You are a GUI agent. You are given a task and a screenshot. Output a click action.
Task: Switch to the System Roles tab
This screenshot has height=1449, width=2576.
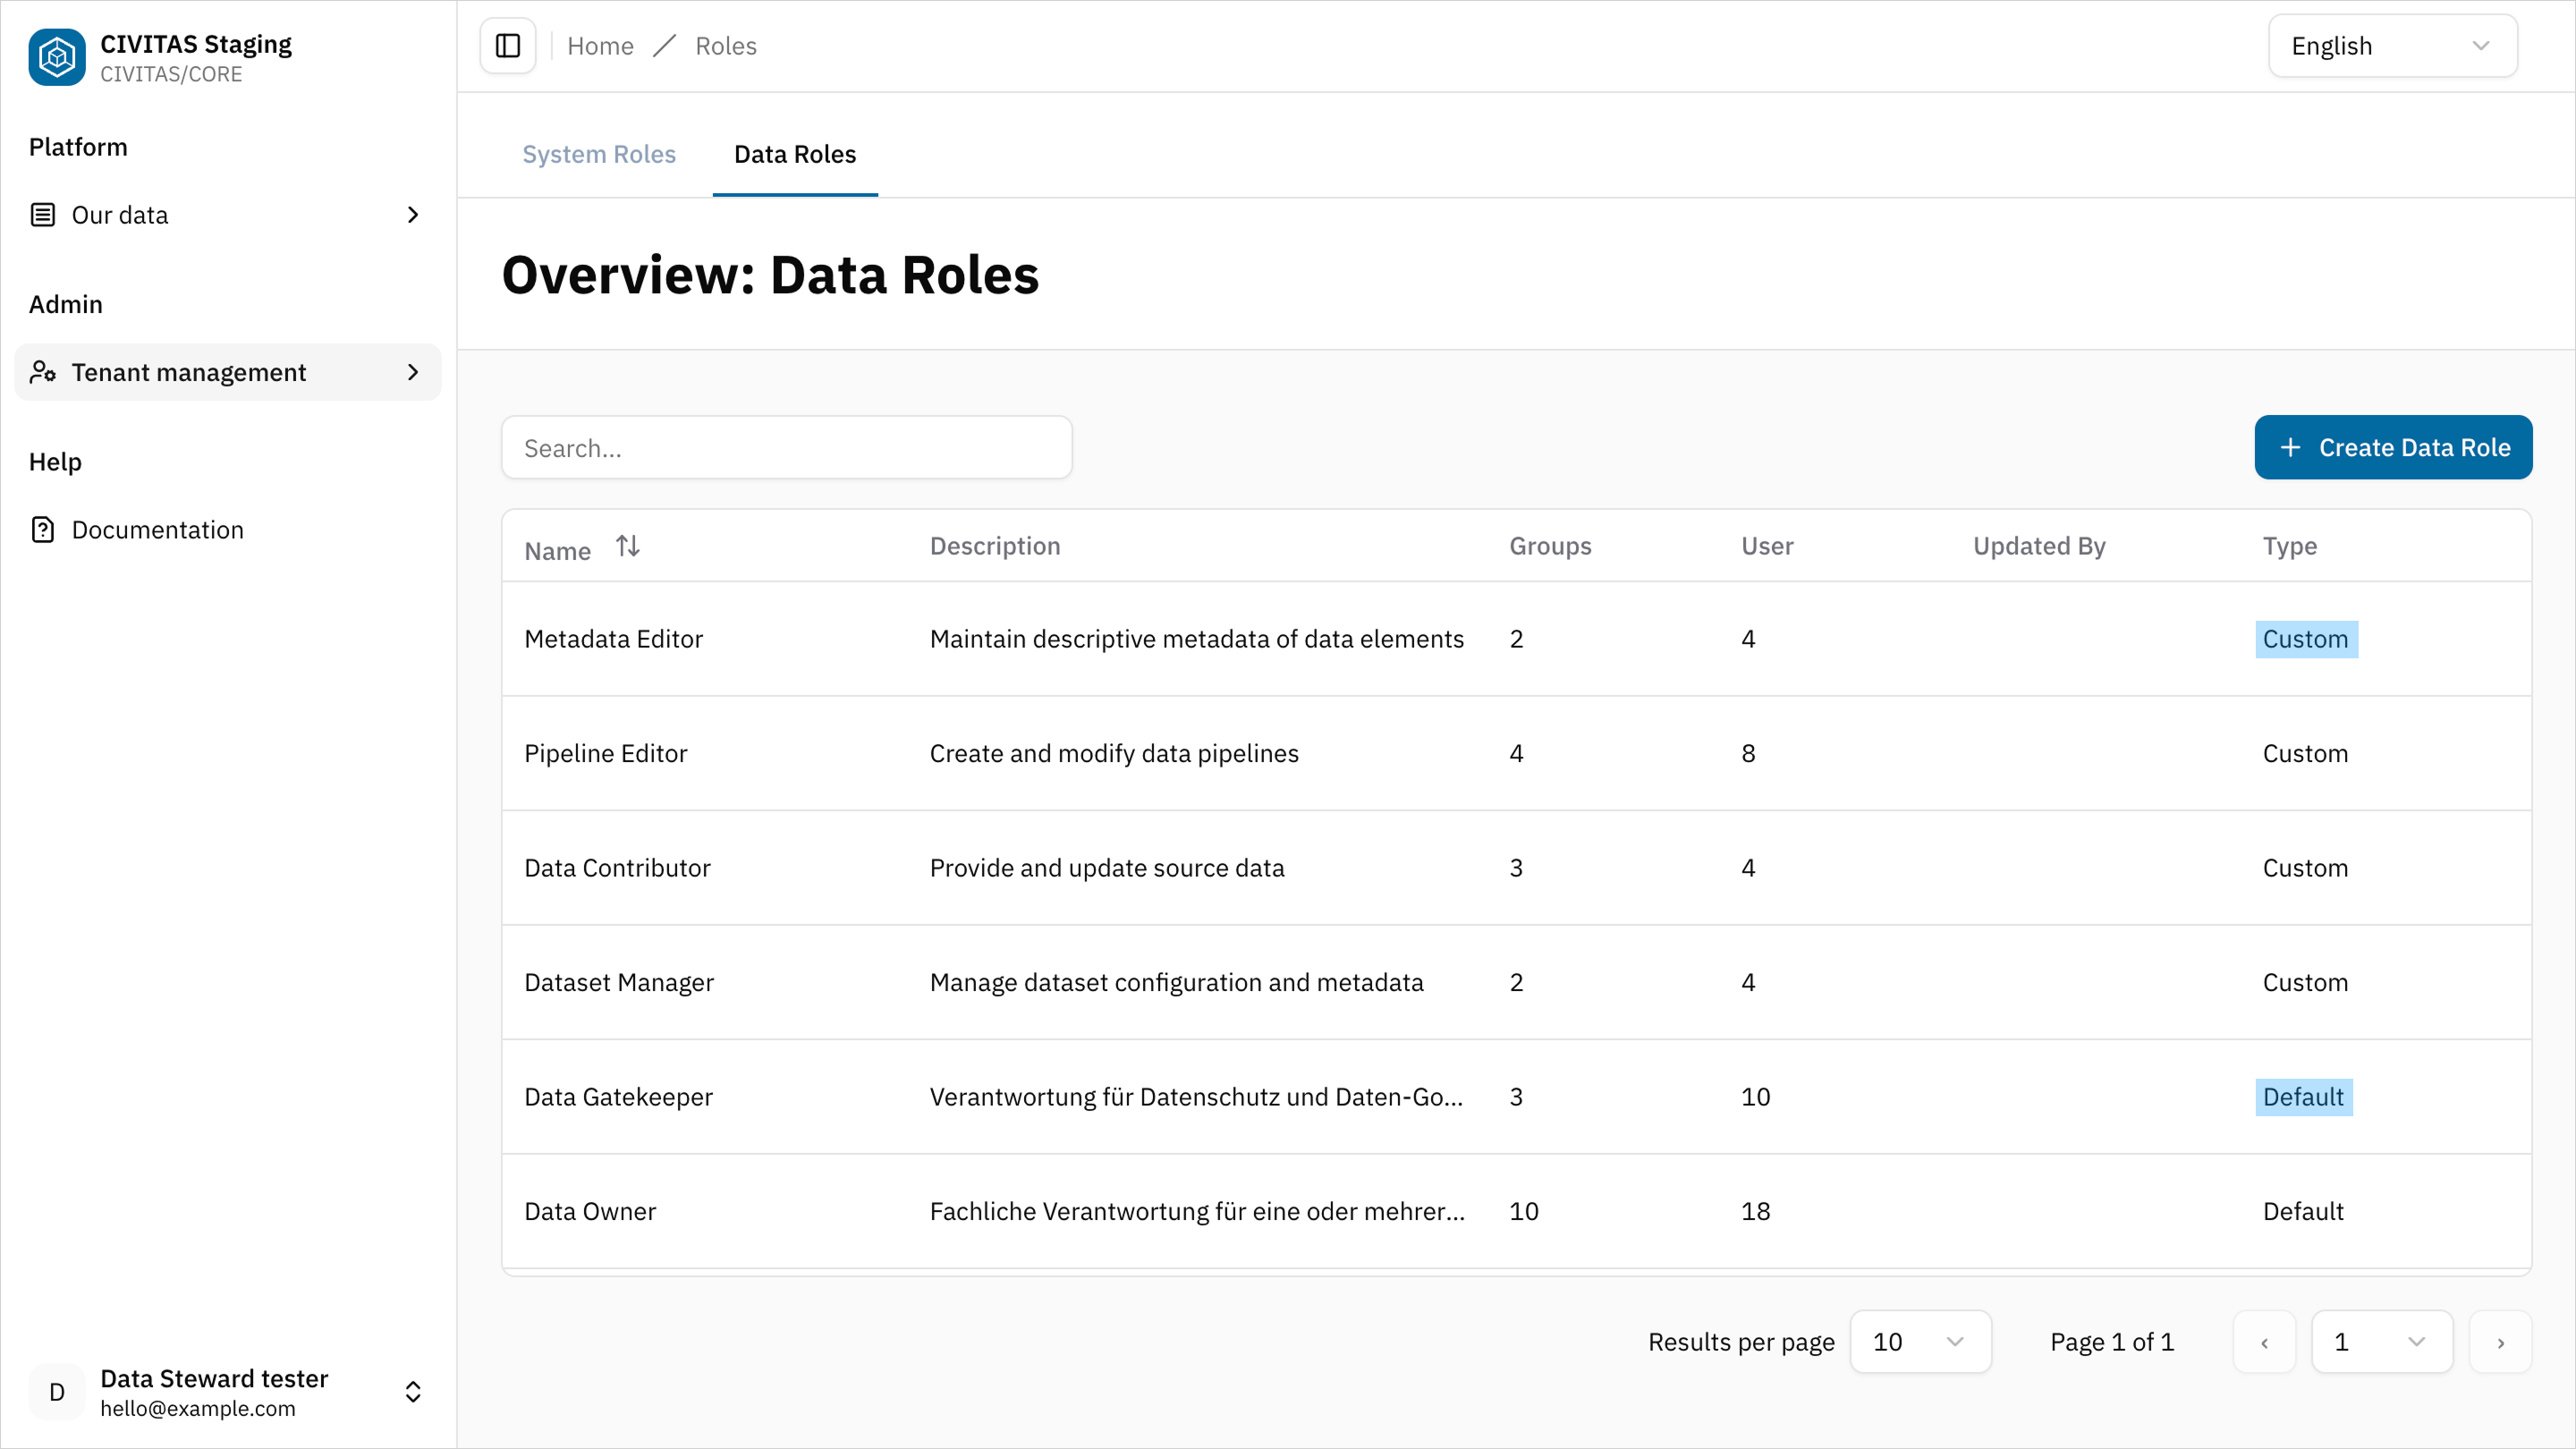[599, 154]
